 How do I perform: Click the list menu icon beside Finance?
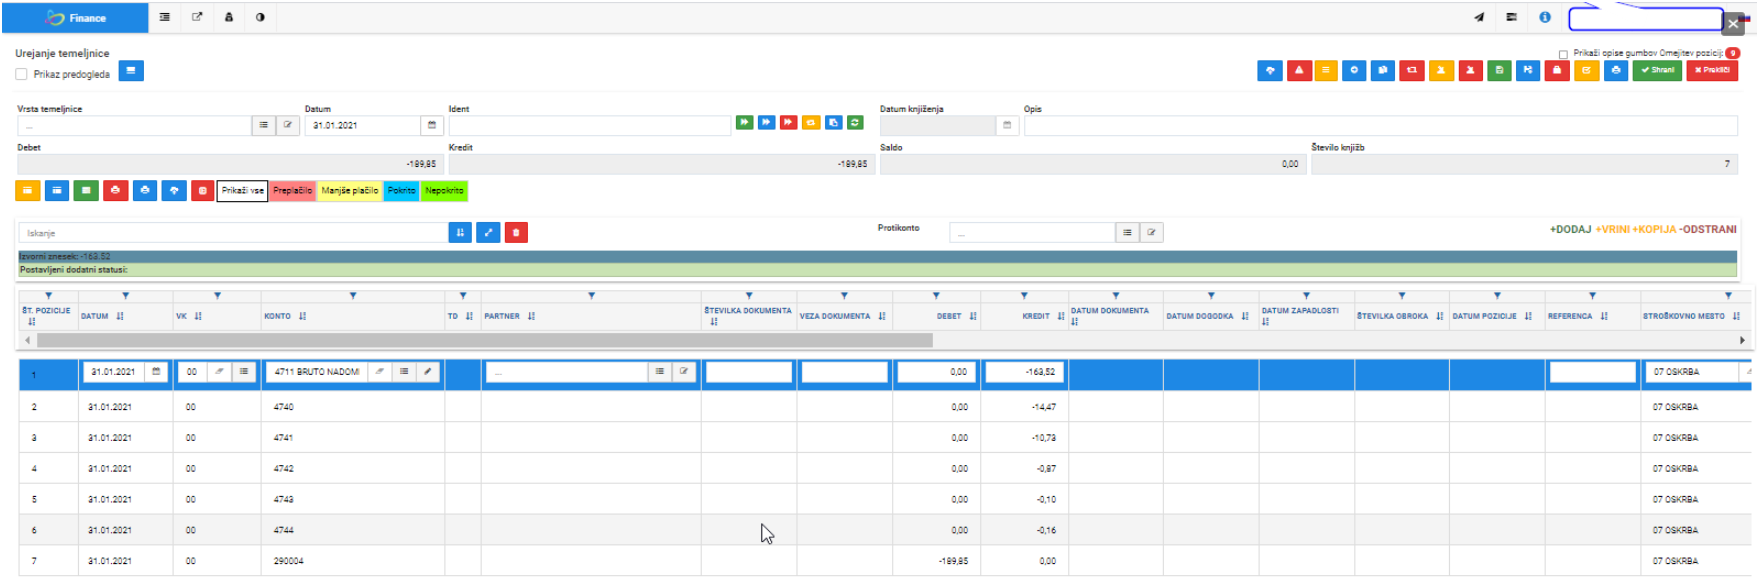click(165, 18)
